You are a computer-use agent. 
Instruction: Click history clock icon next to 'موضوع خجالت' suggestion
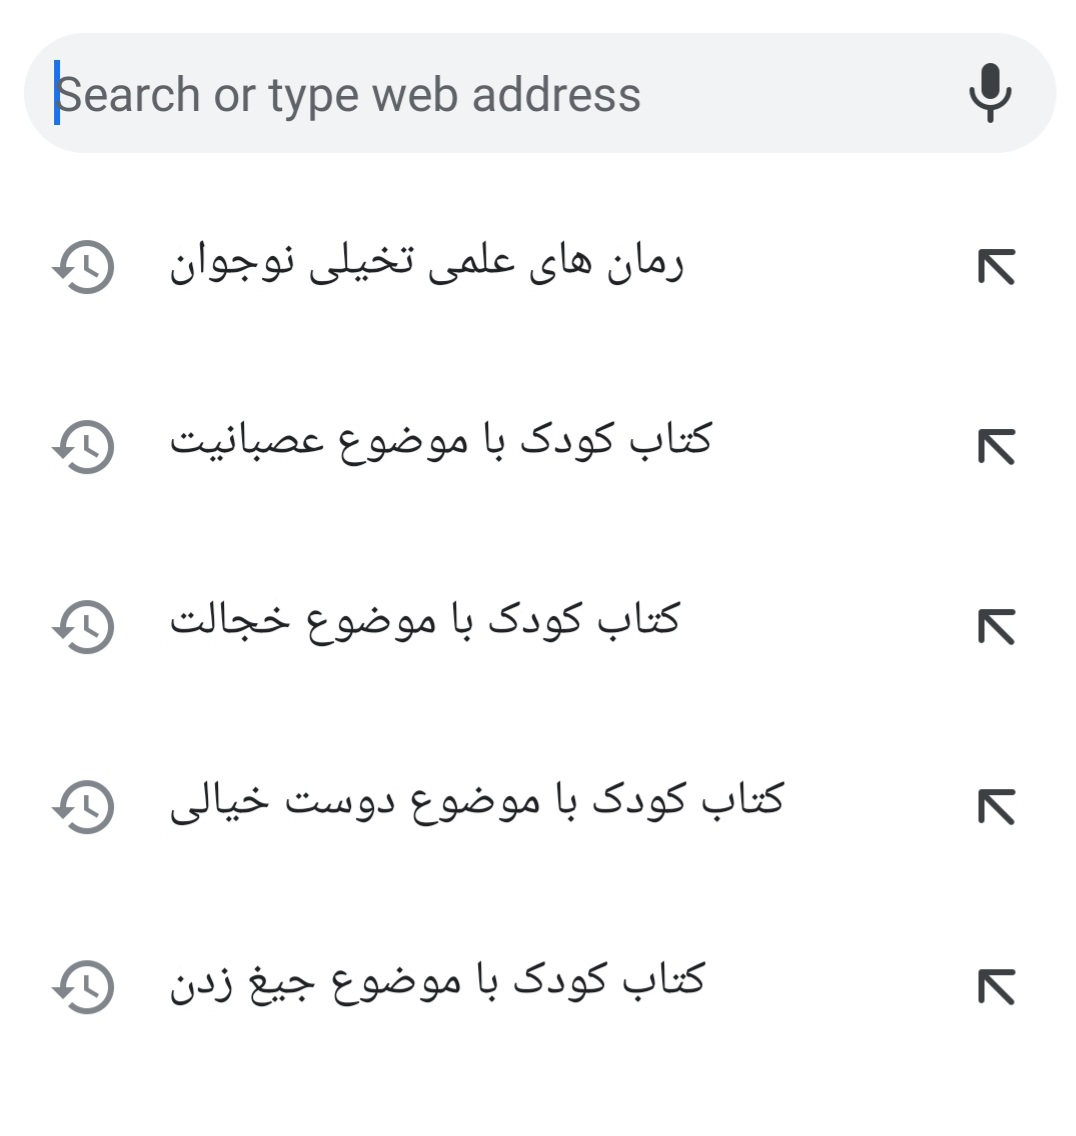pos(84,626)
